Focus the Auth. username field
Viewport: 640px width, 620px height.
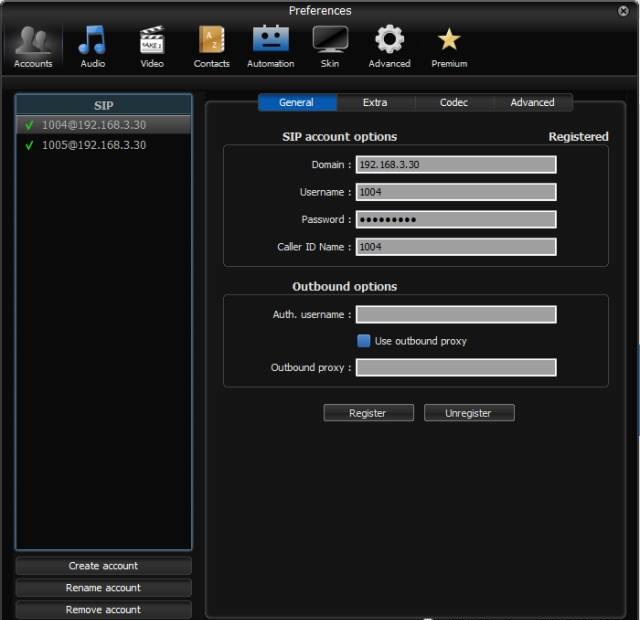coord(456,315)
